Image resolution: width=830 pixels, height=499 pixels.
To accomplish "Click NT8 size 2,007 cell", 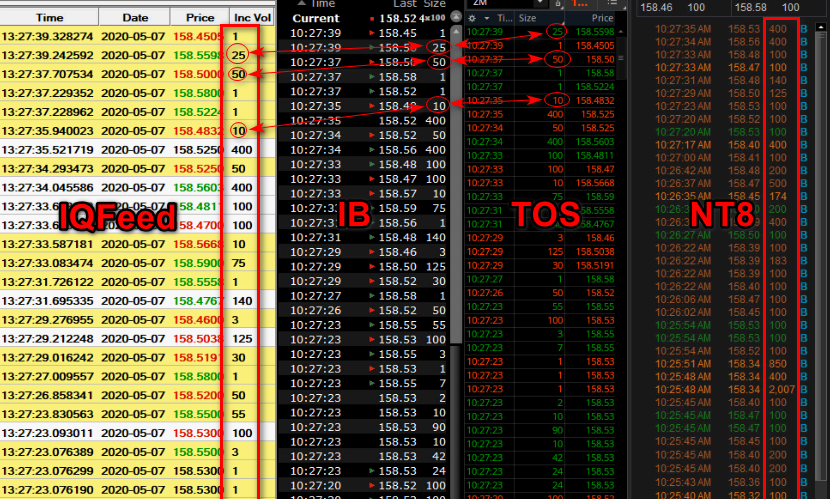I will click(x=782, y=389).
